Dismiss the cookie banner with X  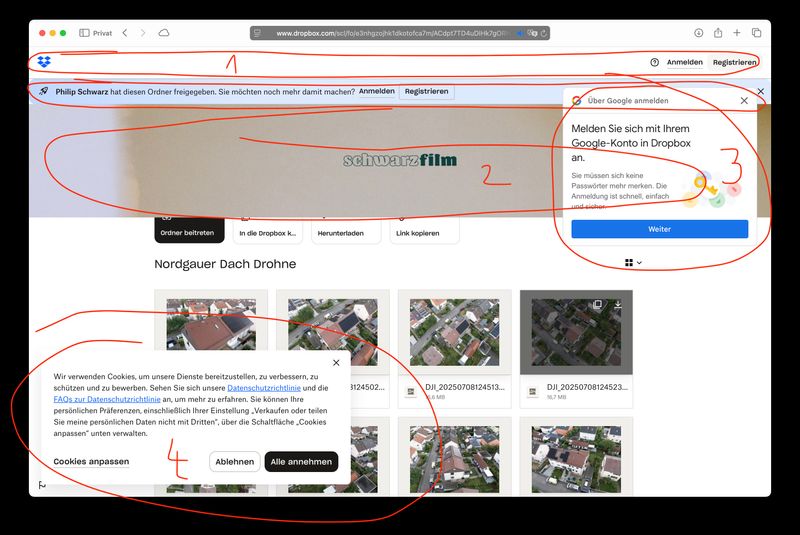(x=336, y=363)
